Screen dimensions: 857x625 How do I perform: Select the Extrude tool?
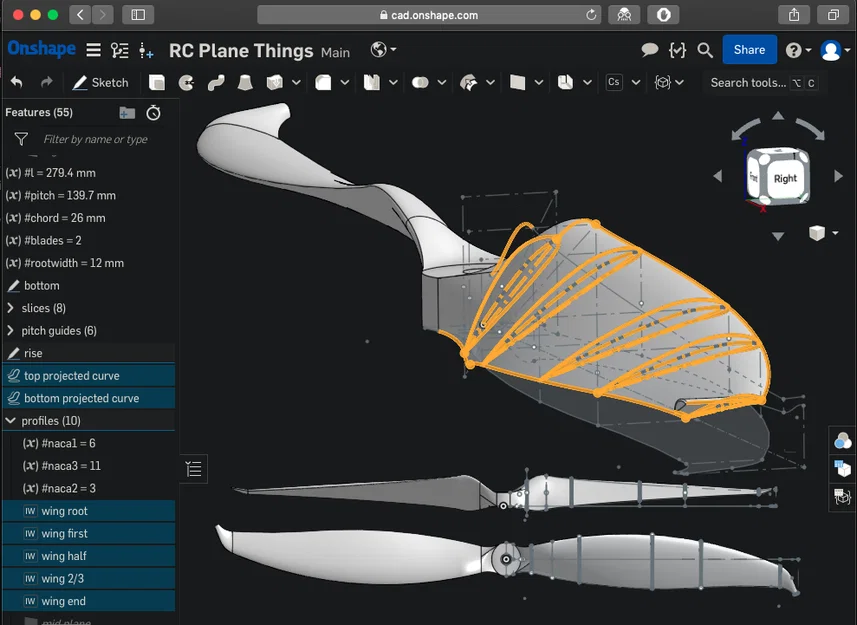click(x=156, y=83)
